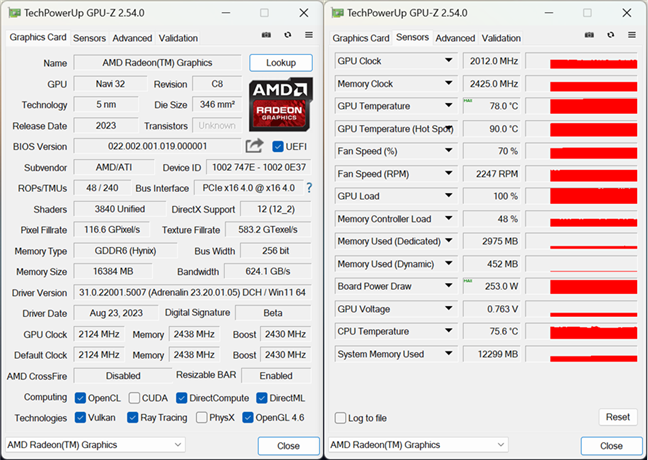Viewport: 648px width, 460px height.
Task: Open GPU selector dropdown in Sensors window
Action: [x=418, y=445]
